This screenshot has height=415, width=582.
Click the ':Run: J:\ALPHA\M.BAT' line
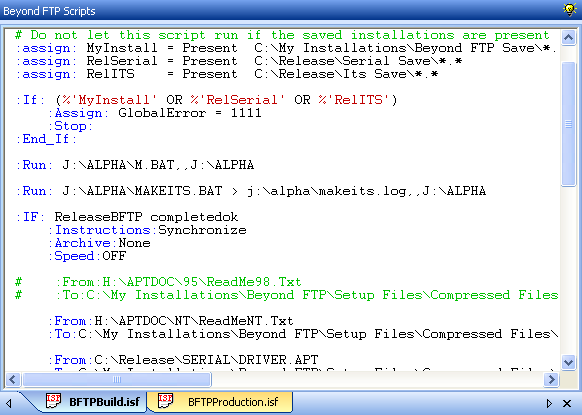point(135,165)
